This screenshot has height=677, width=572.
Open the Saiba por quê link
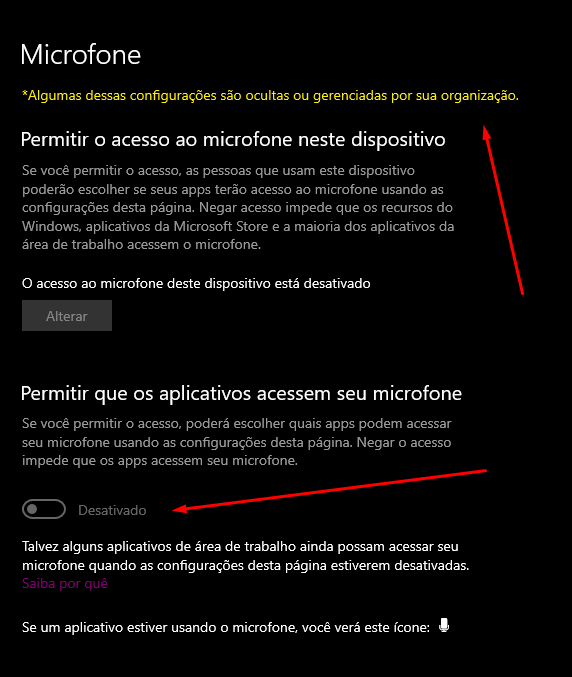tap(65, 584)
